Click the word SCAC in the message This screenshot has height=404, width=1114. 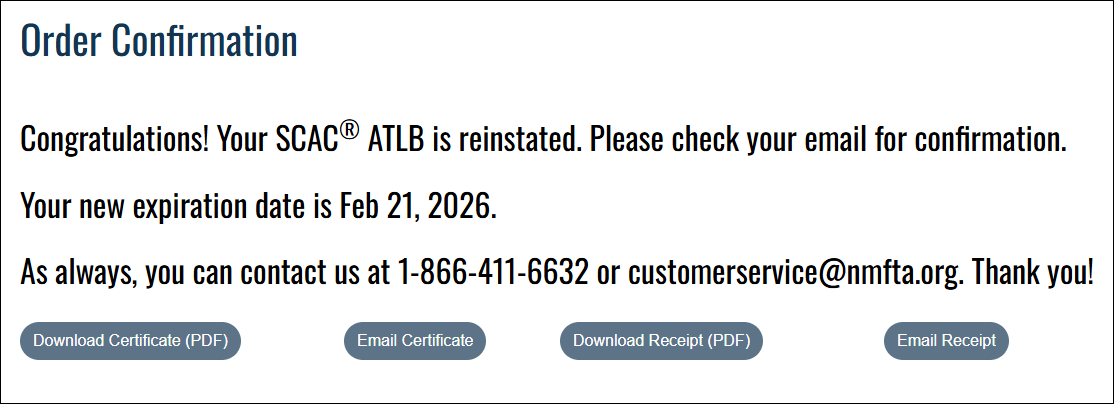pyautogui.click(x=305, y=140)
